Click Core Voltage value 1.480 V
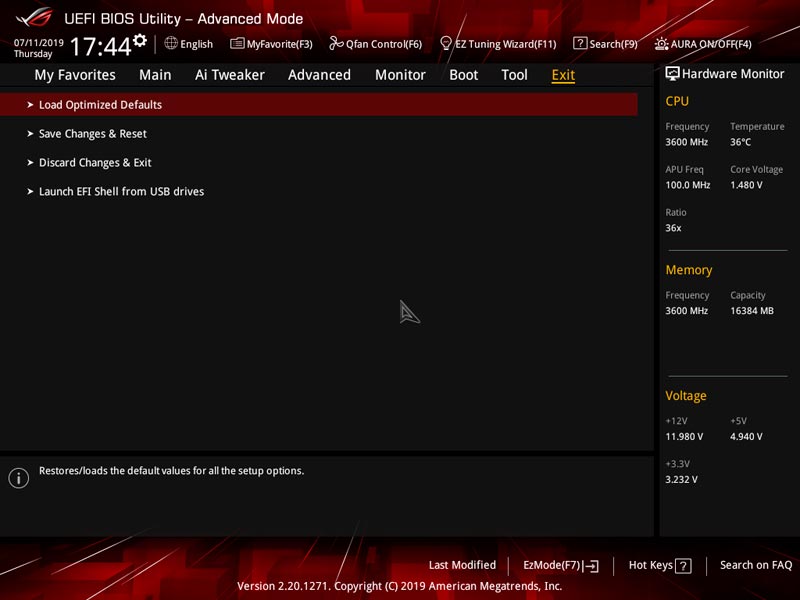The image size is (800, 600). point(746,185)
